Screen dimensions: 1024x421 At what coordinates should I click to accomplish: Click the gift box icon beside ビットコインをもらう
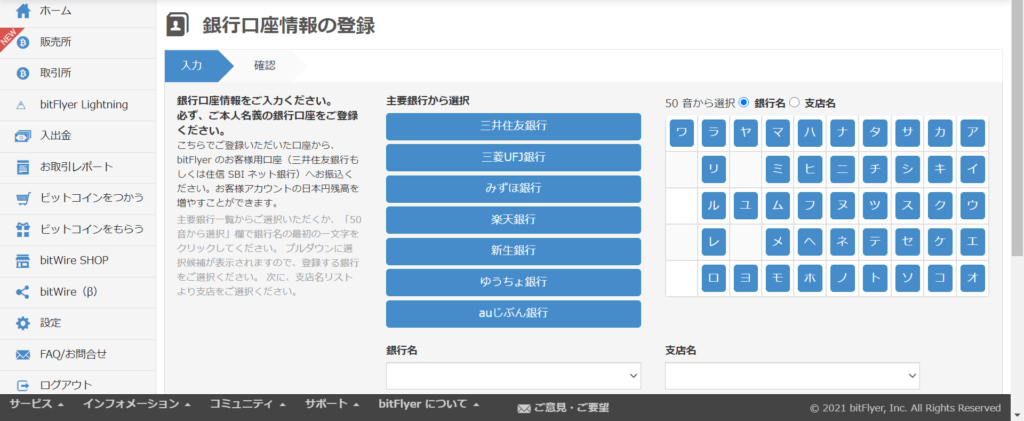pos(23,230)
